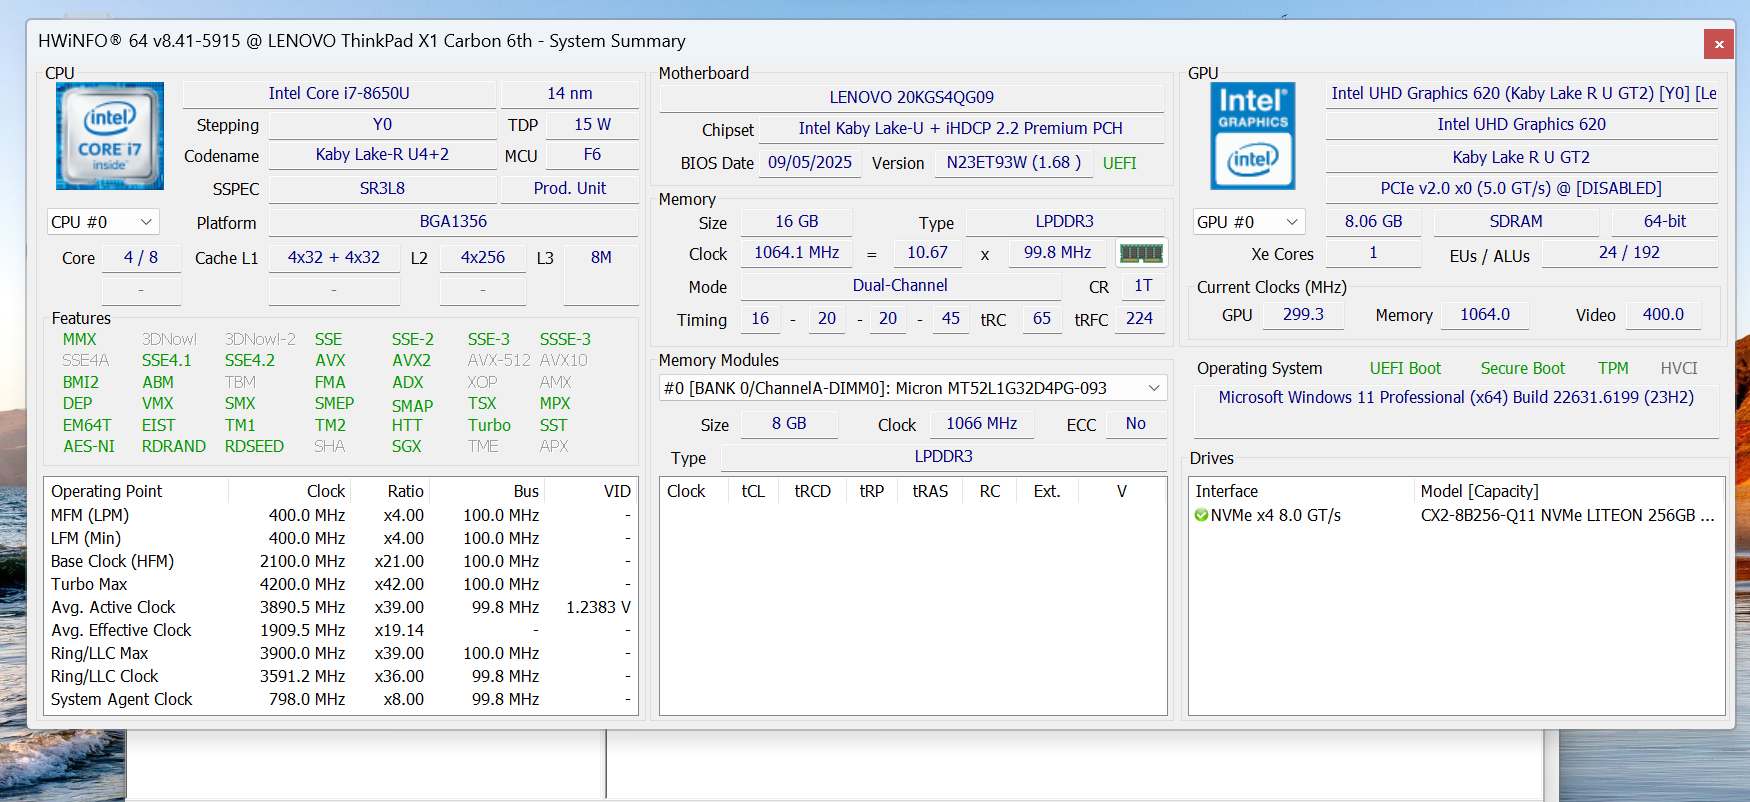This screenshot has width=1750, height=802.
Task: Click the CPU name Intel Core i7-8650U
Action: [339, 93]
